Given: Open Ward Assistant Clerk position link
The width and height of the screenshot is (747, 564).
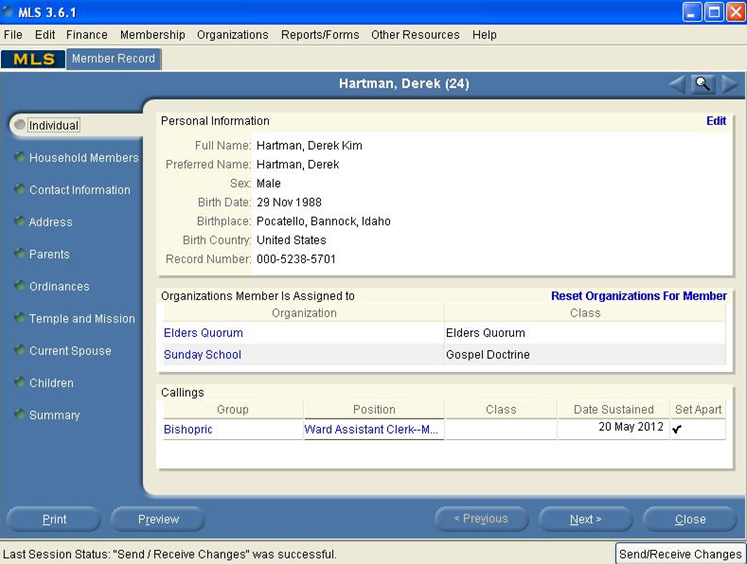Looking at the screenshot, I should [371, 429].
